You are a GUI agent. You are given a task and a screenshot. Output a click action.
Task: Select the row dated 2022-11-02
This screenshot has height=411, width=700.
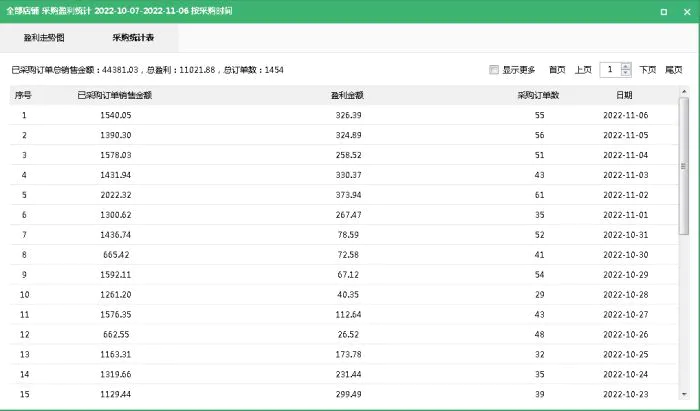[345, 195]
